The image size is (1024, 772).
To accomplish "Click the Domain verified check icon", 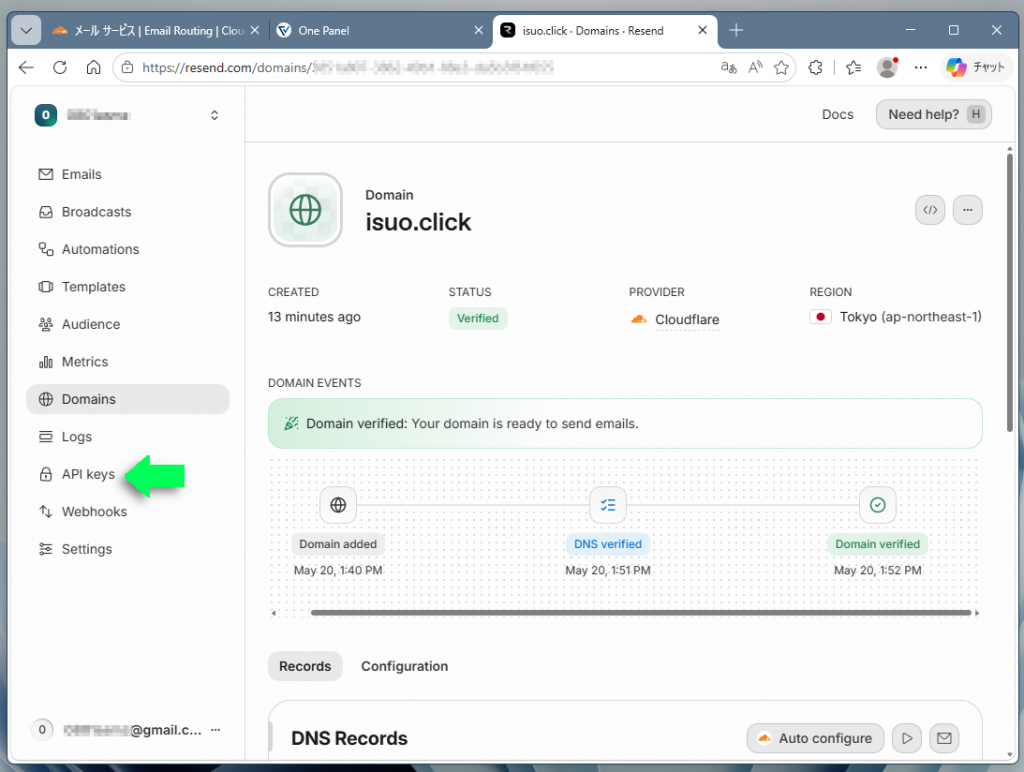I will click(877, 505).
